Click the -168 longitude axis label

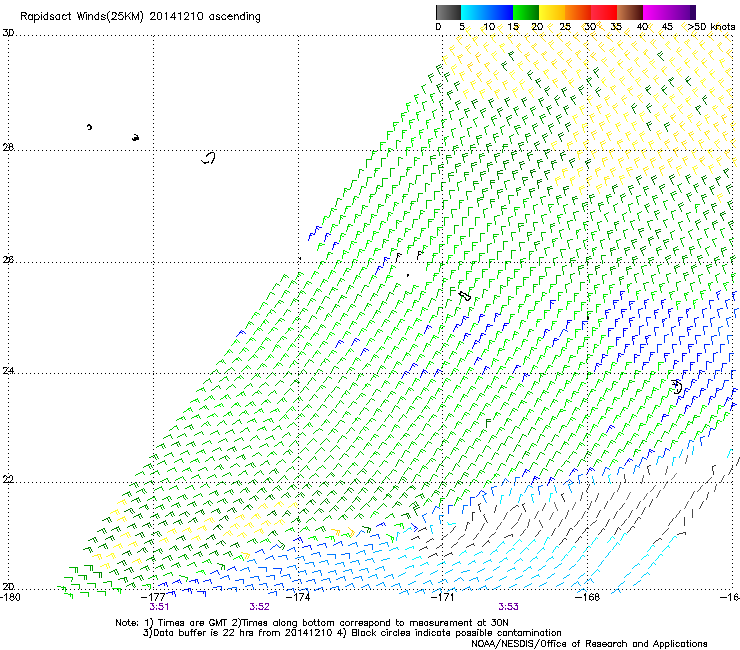pos(588,597)
